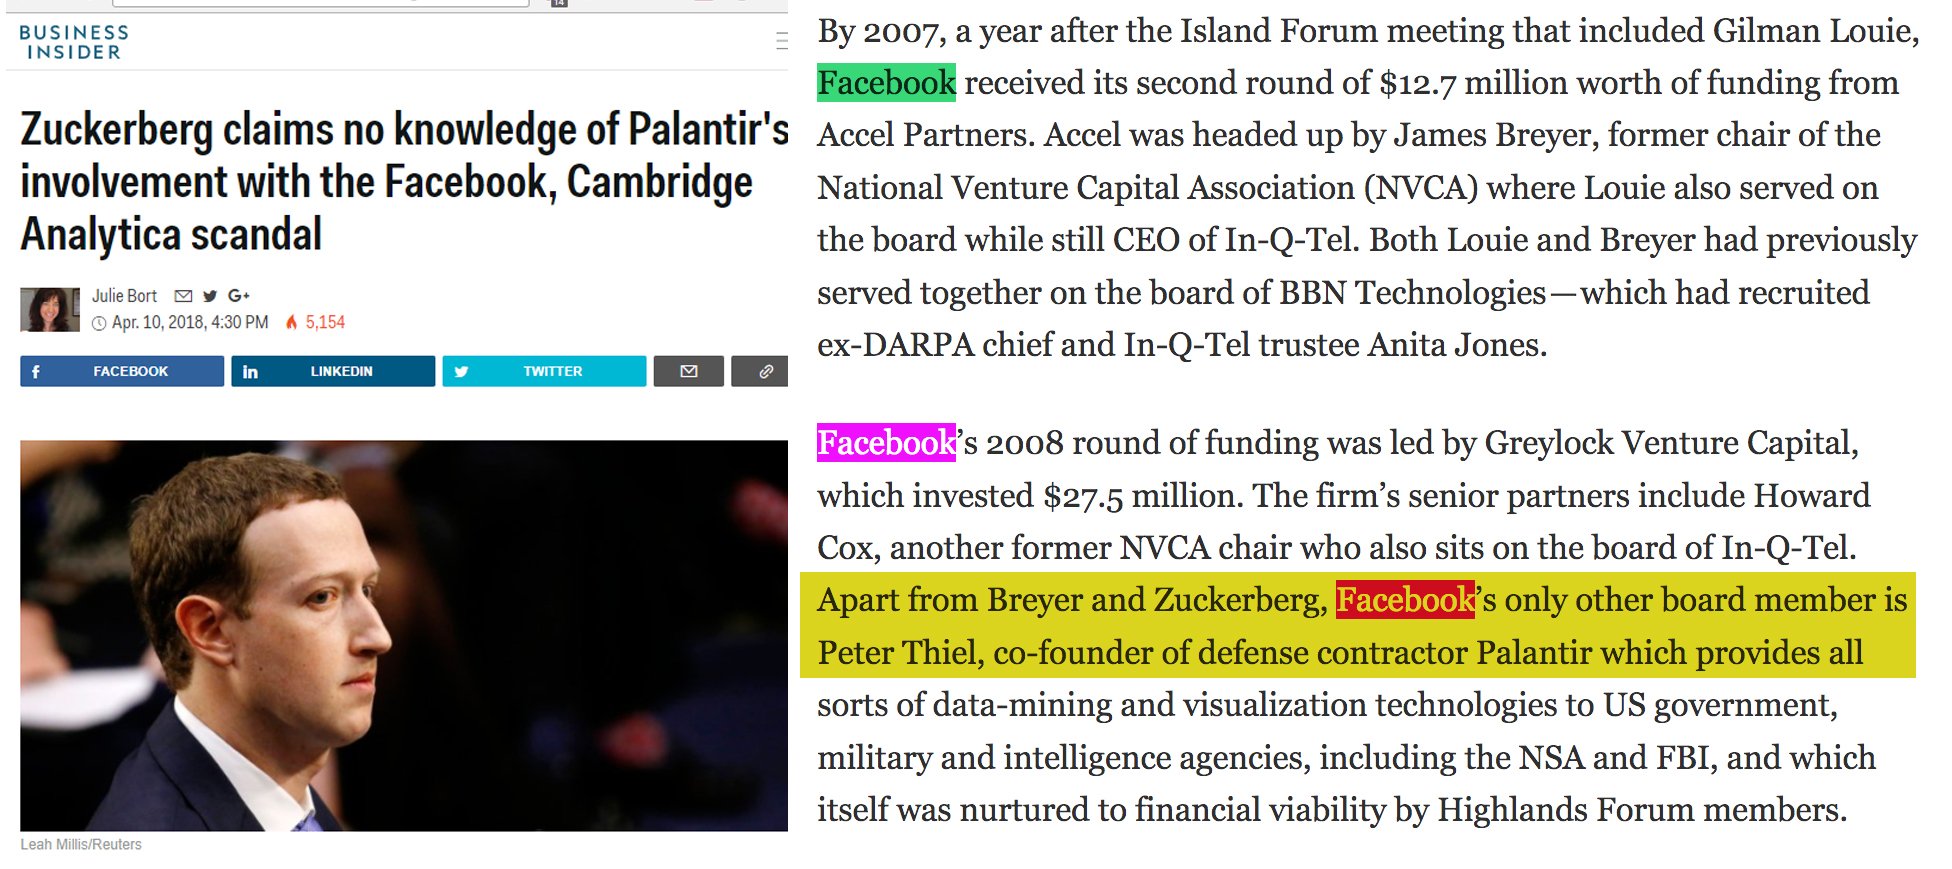This screenshot has height=869, width=1952.
Task: Open the hamburger menu icon
Action: [x=782, y=41]
